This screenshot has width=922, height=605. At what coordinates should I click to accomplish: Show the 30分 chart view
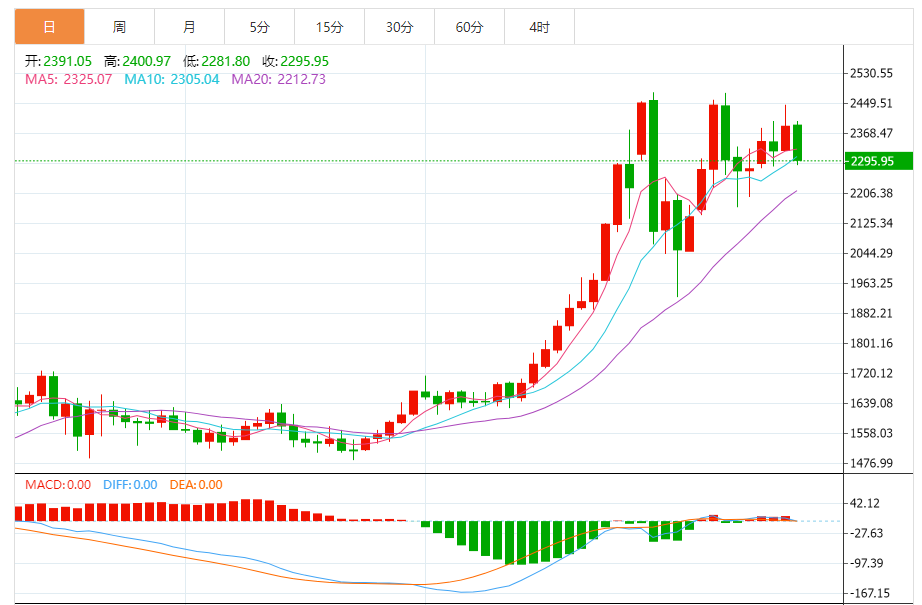pos(399,27)
